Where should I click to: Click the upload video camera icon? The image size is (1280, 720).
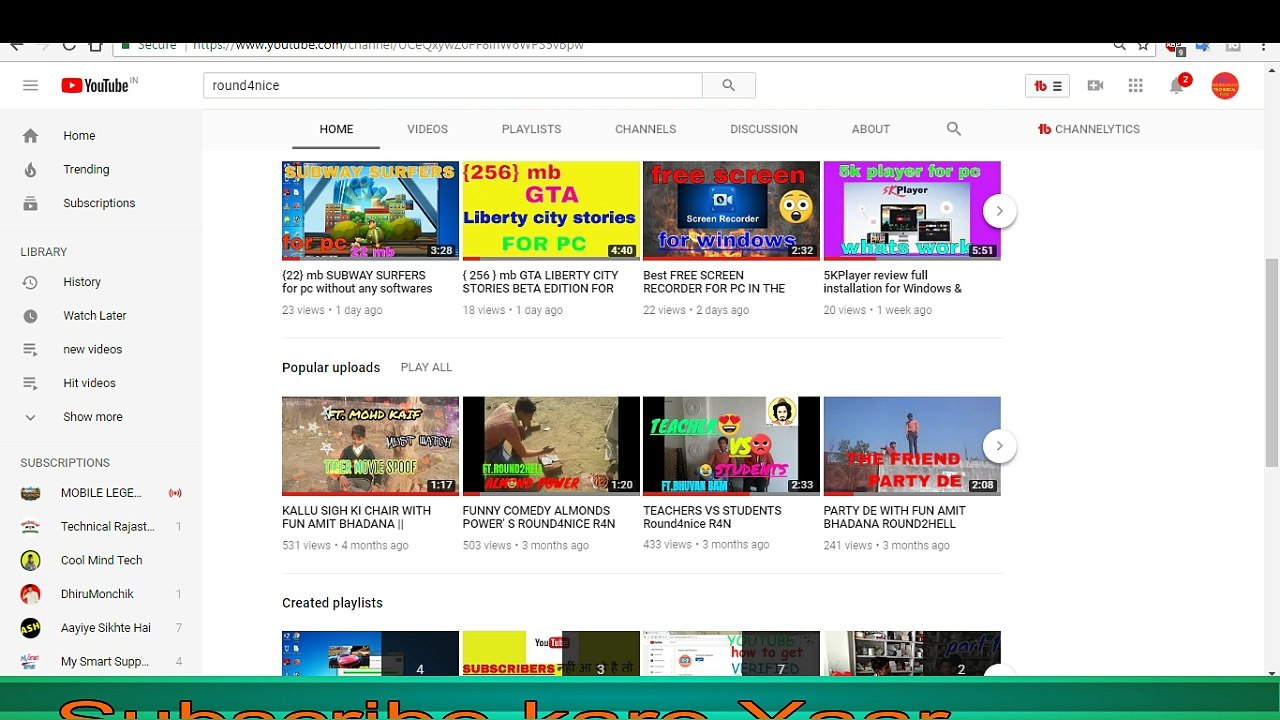pos(1095,86)
